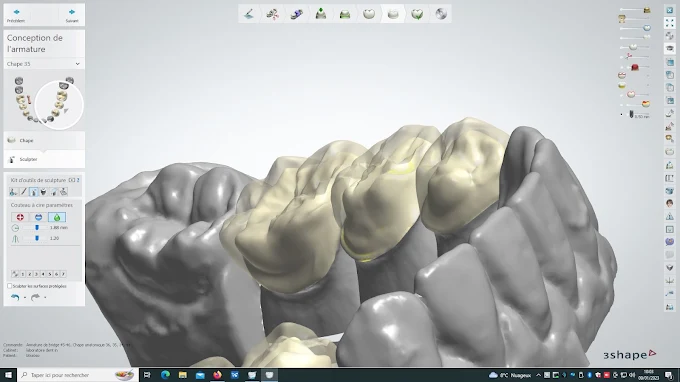This screenshot has height=382, width=680.
Task: Open the insertion direction workflow step
Action: [297, 14]
